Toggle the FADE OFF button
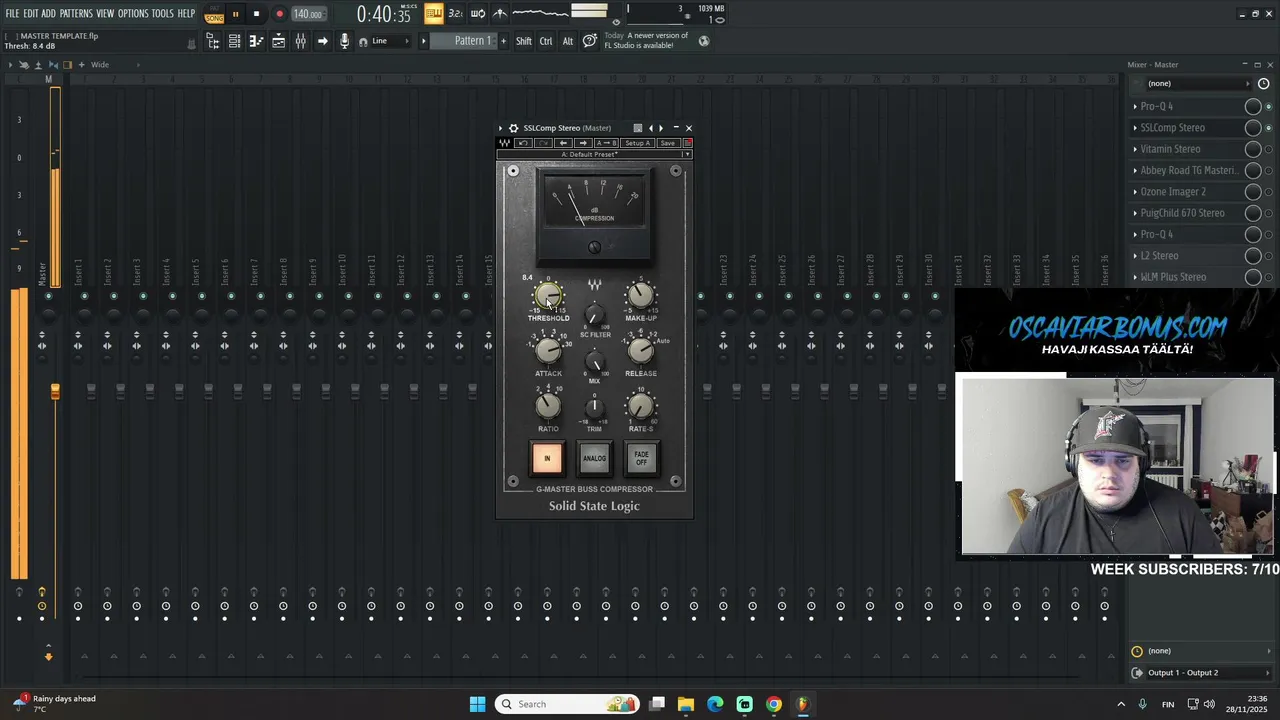The image size is (1280, 720). pyautogui.click(x=641, y=458)
